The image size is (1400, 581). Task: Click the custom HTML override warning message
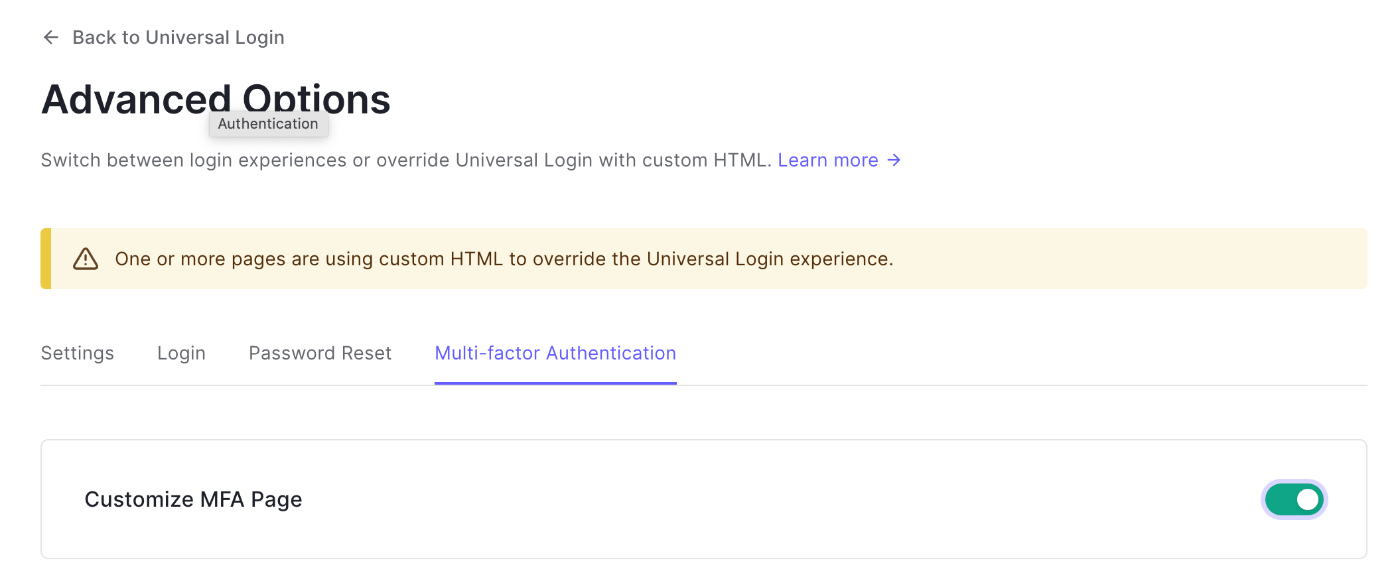(504, 259)
